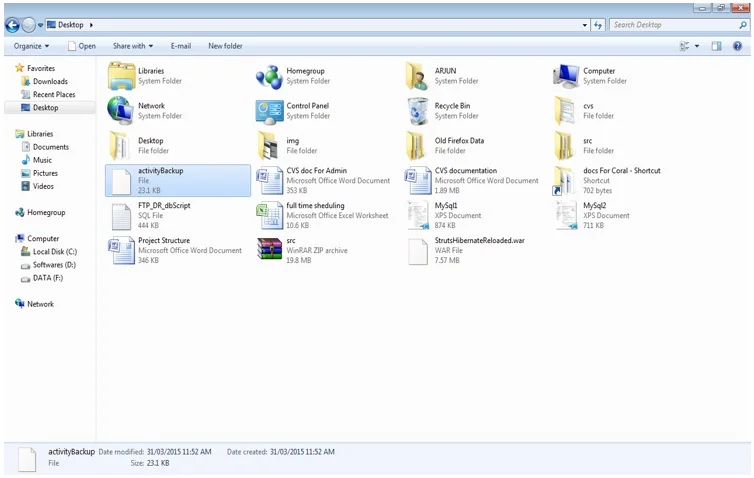754x478 pixels.
Task: Click the Forward navigation arrow button
Action: [29, 25]
